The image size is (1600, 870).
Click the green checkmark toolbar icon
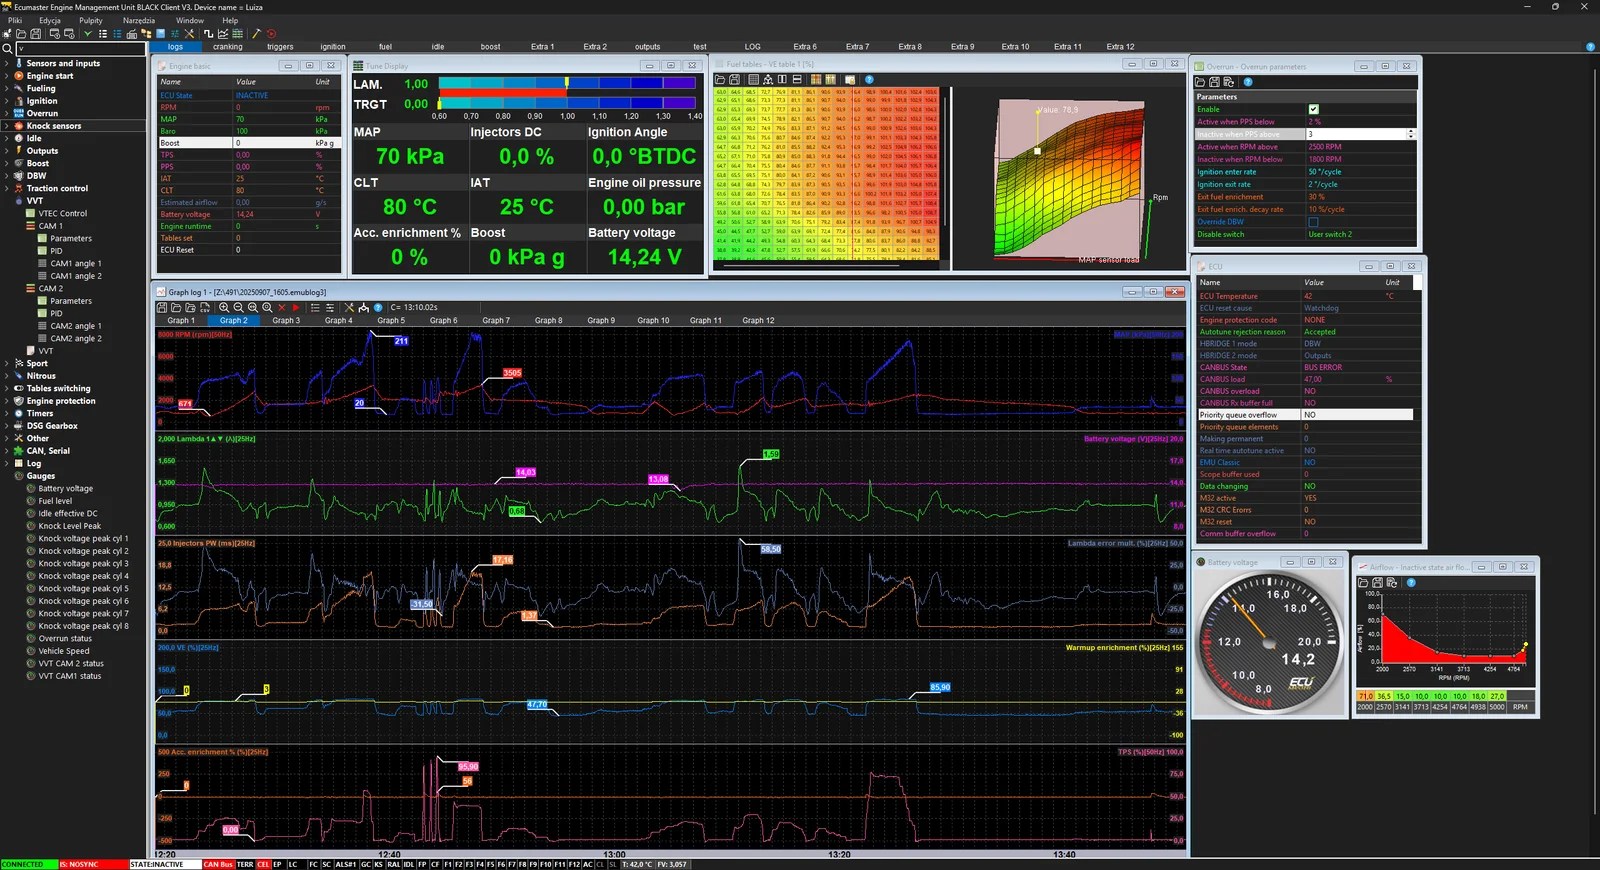coord(88,34)
